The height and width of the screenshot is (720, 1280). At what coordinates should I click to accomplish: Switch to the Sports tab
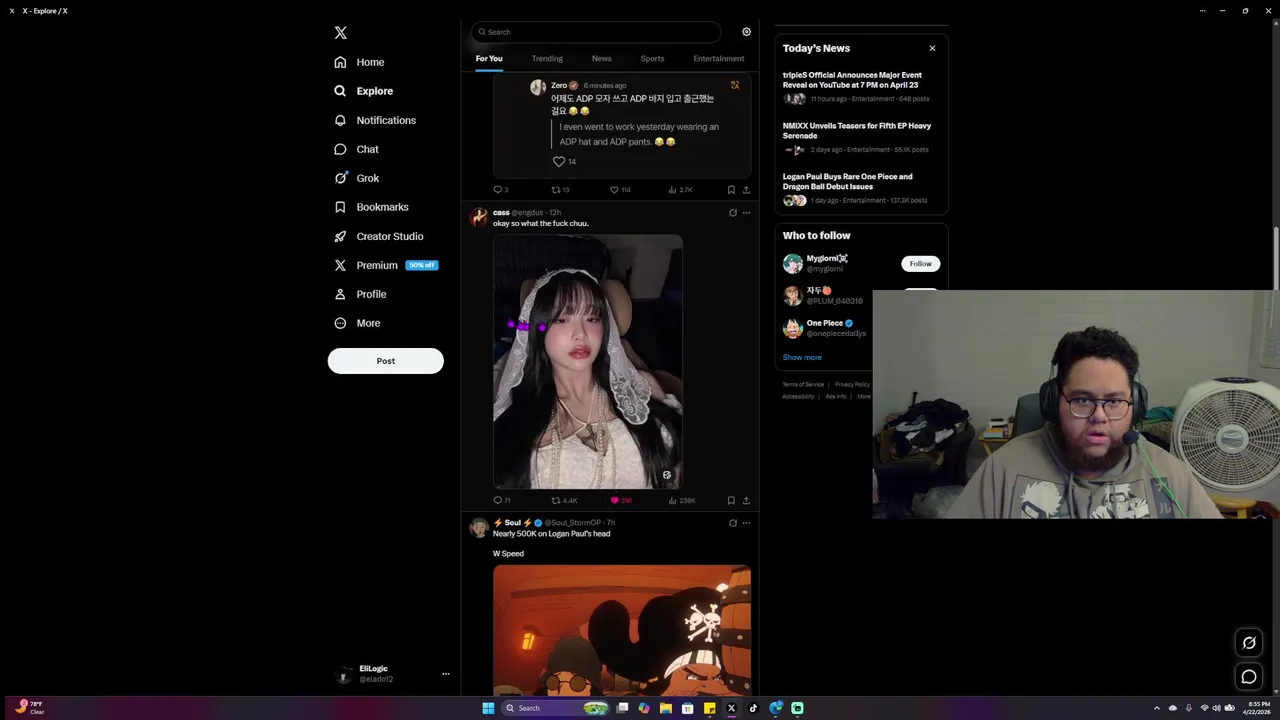click(x=652, y=58)
